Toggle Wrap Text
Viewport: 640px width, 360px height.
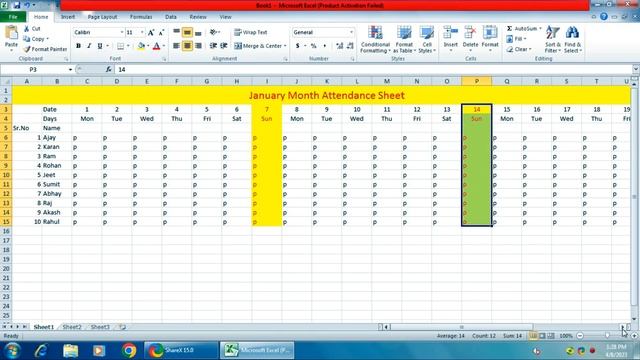pos(251,32)
